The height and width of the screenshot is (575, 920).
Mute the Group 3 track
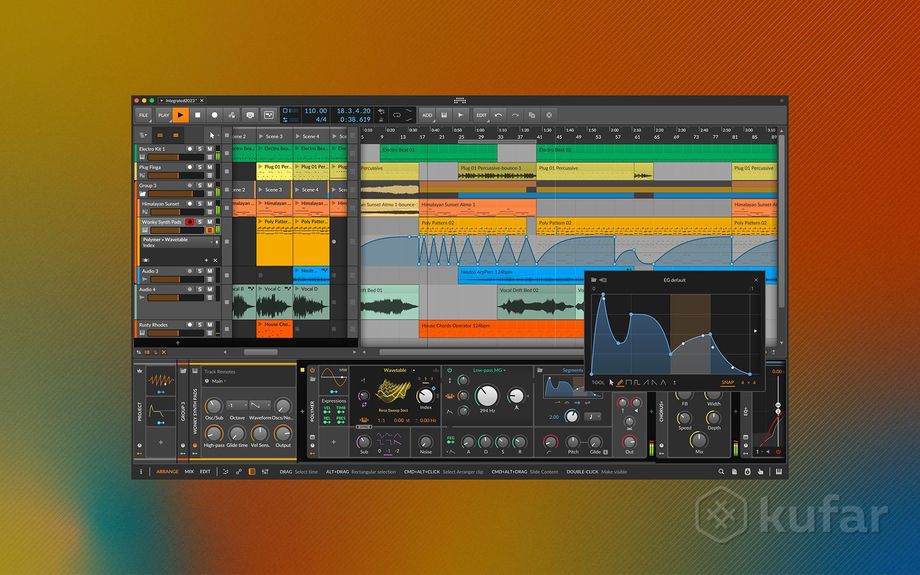209,185
